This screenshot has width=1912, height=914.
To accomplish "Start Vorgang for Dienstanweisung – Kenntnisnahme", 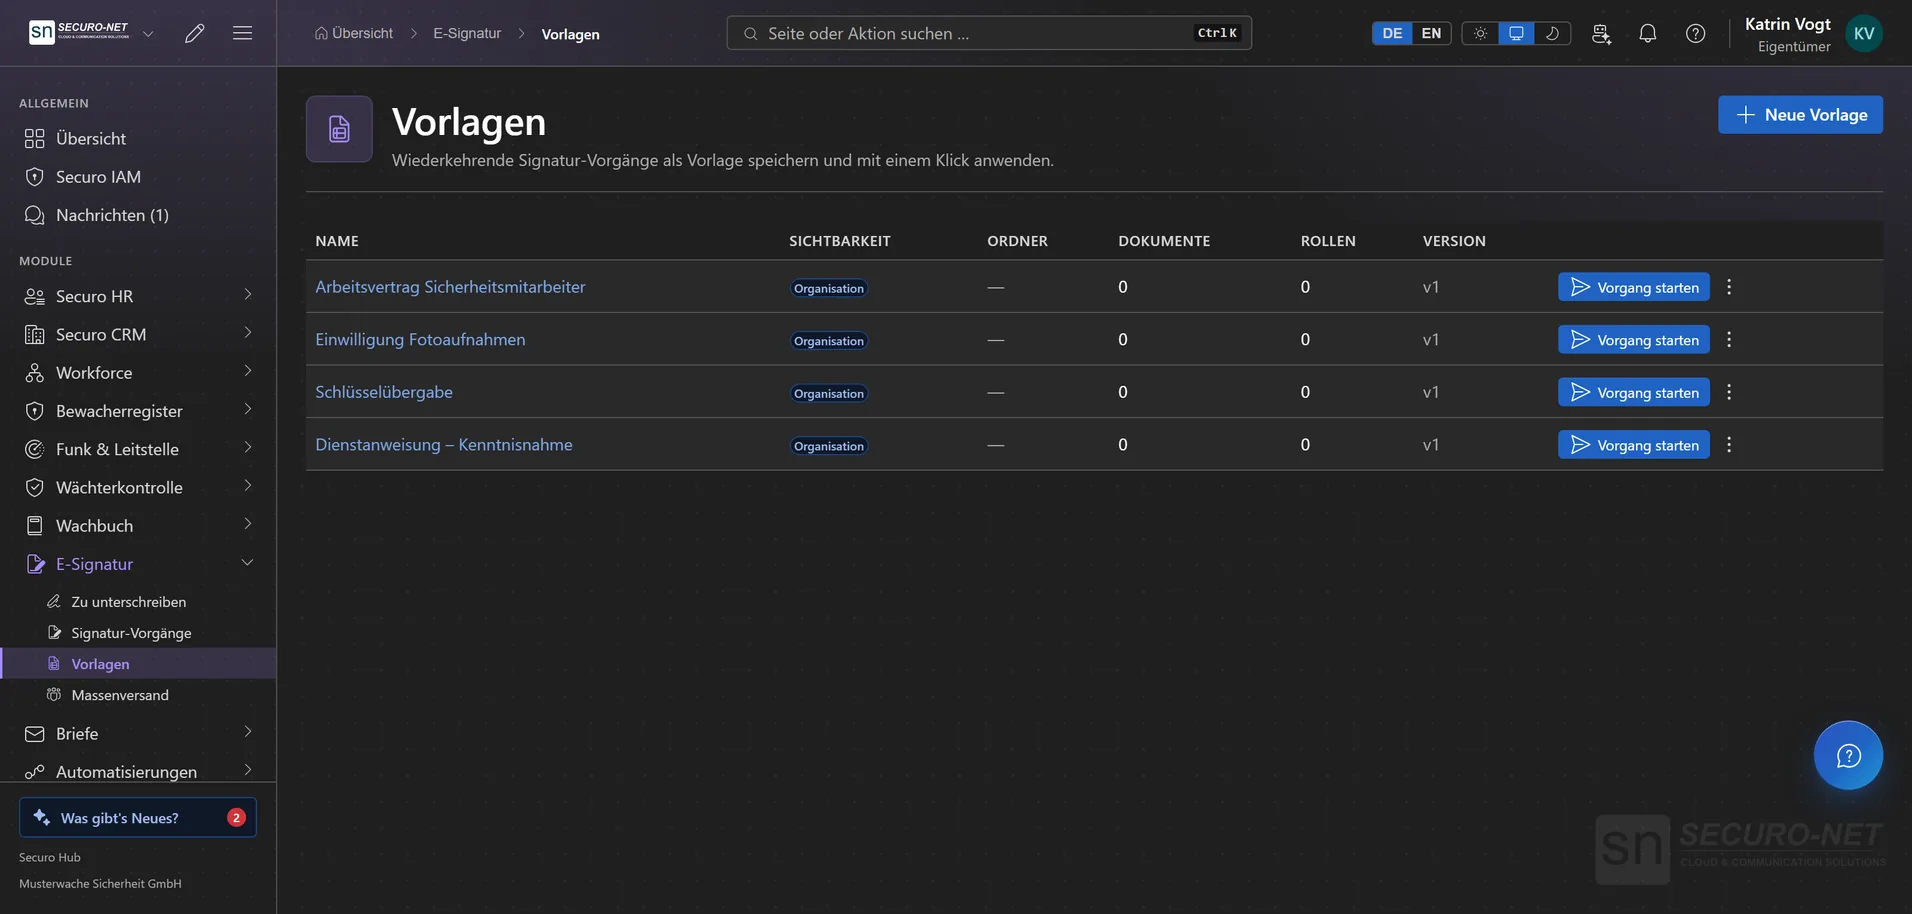I will pos(1633,445).
